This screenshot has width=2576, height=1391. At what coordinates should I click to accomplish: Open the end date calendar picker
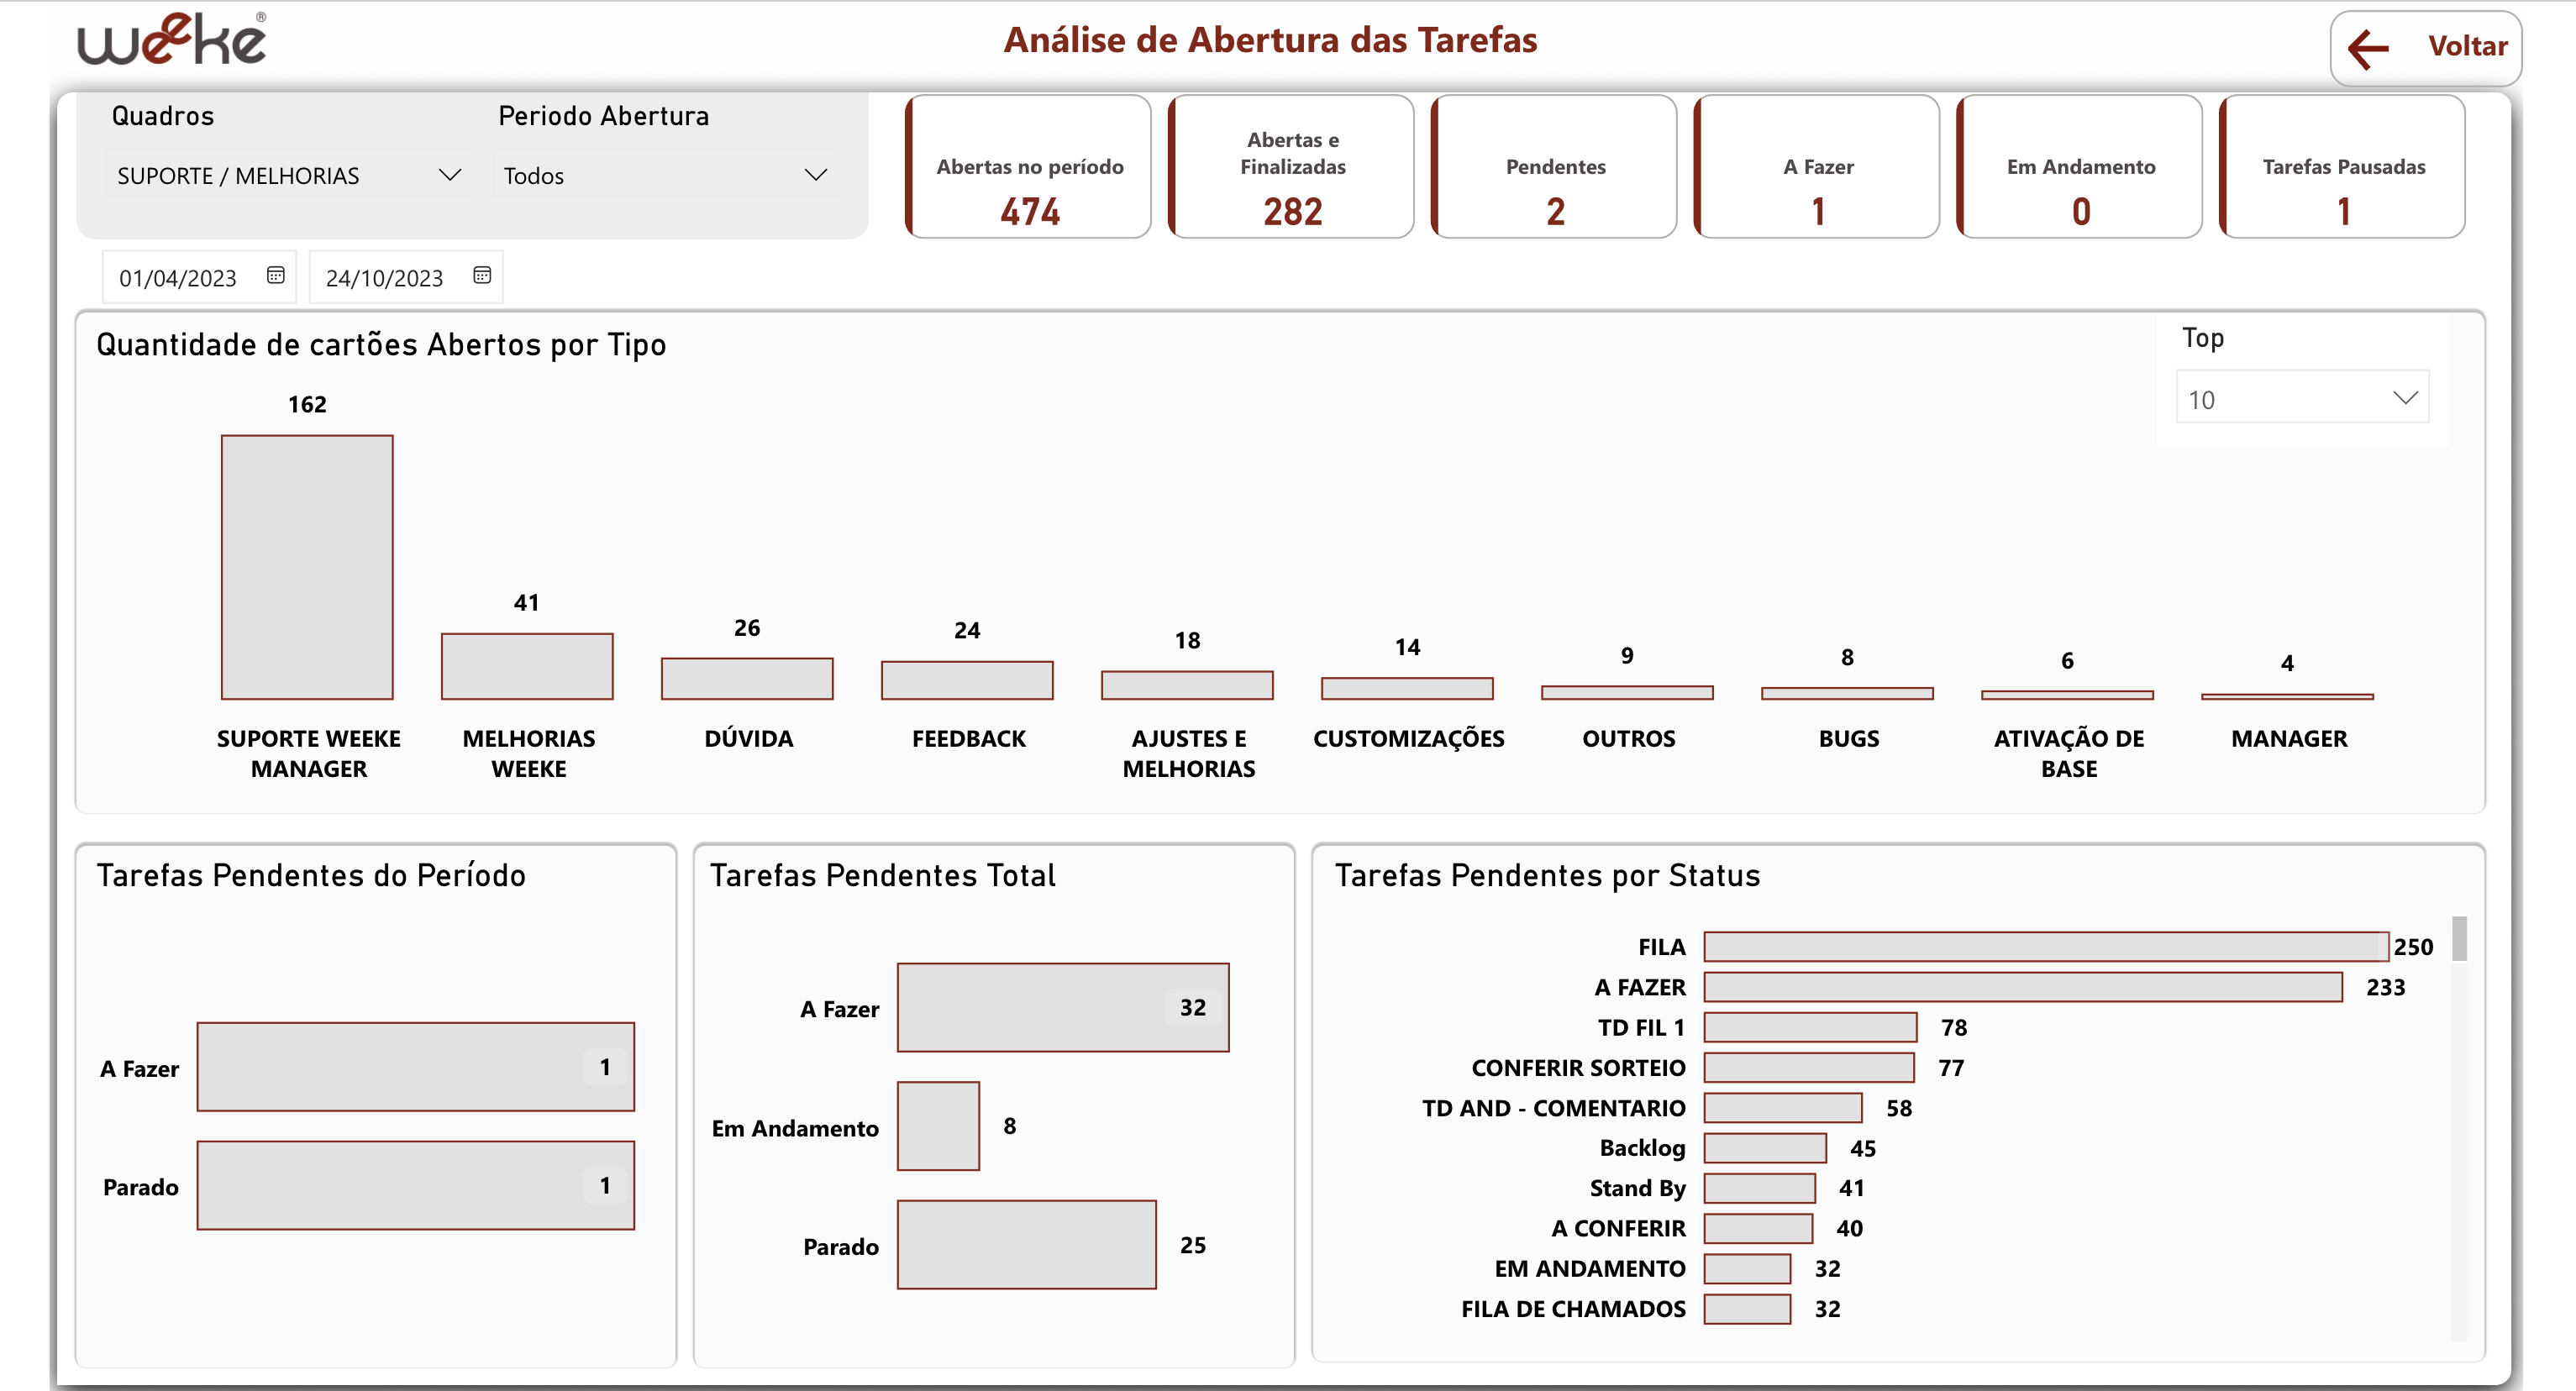[482, 275]
